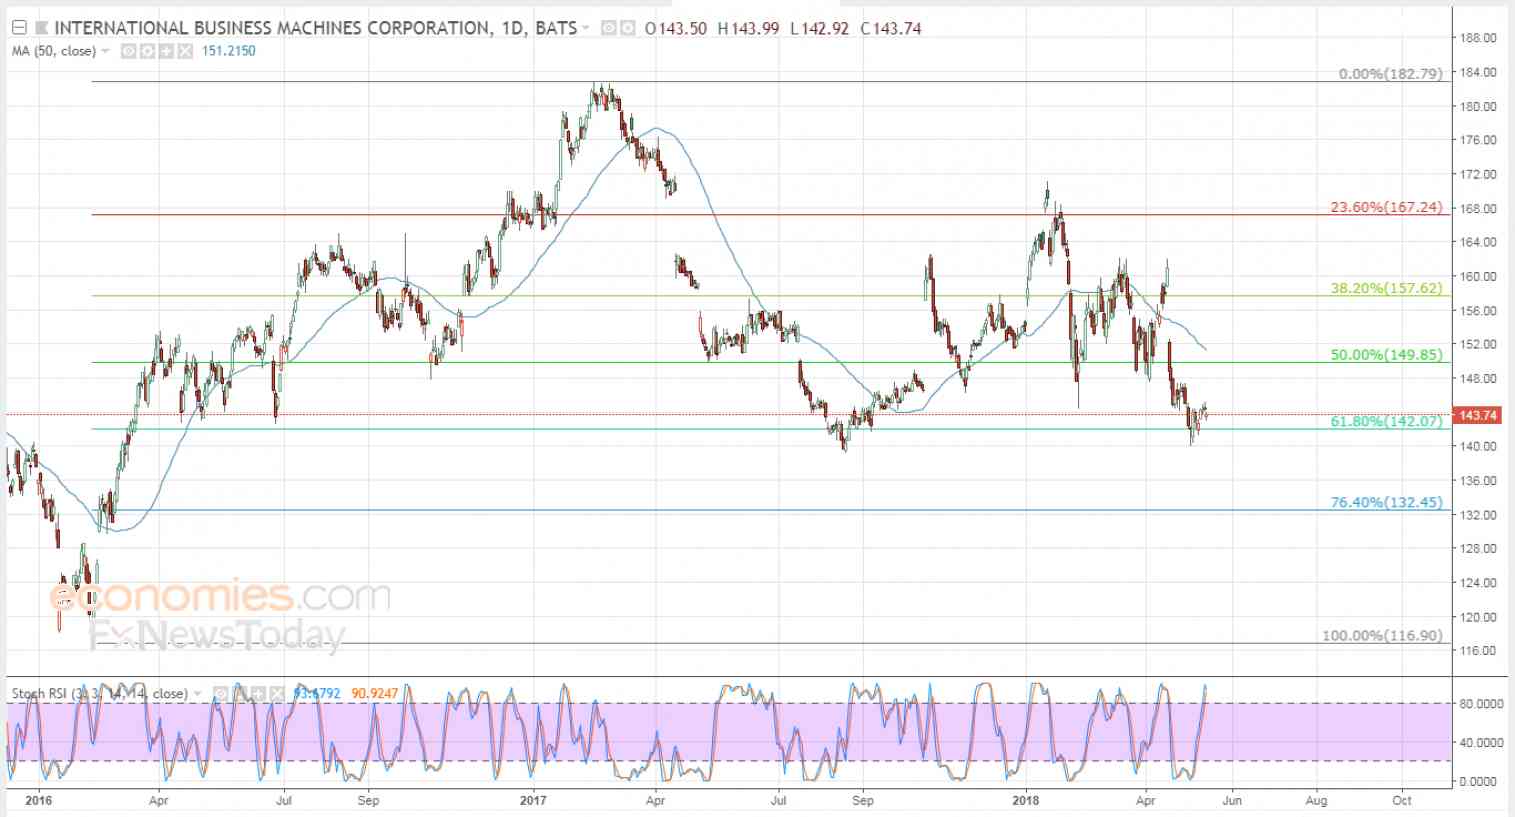Toggle main symbol visibility eye icon
Image resolution: width=1515 pixels, height=817 pixels.
pyautogui.click(x=608, y=28)
